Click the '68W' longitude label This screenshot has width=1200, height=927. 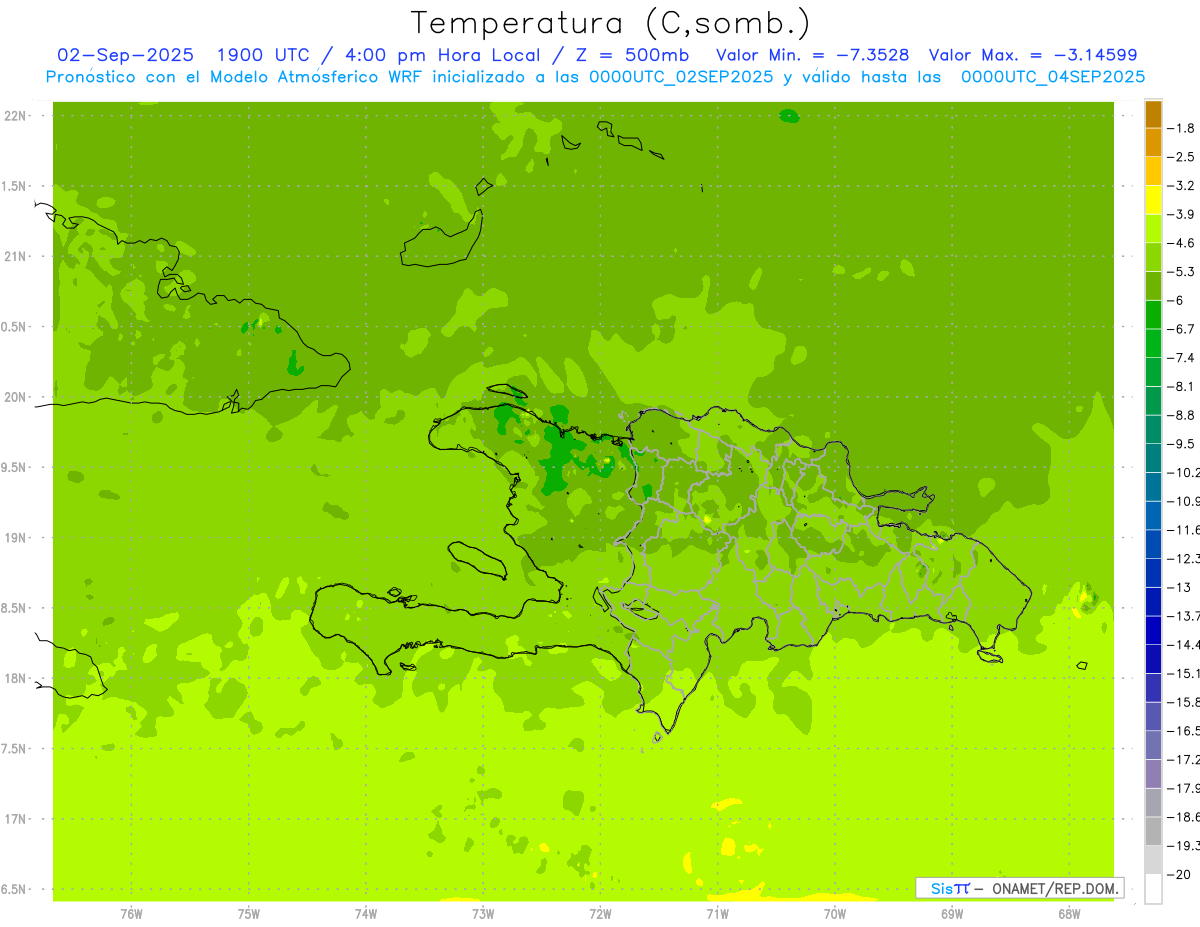click(1069, 914)
